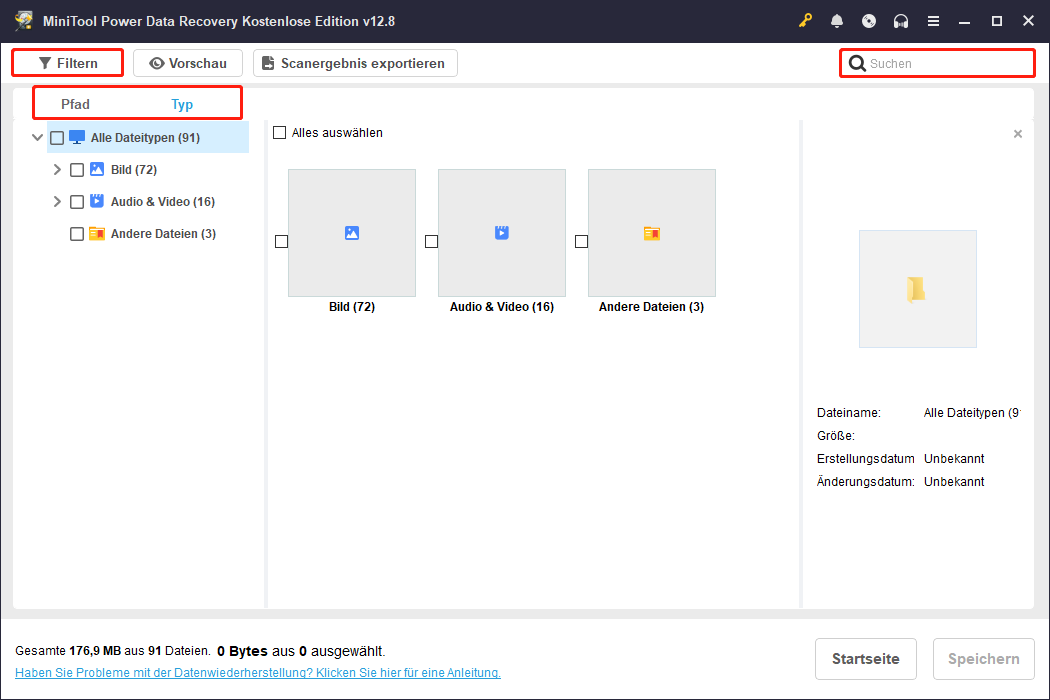Tick the Andere Dateien tree checkbox
1050x700 pixels.
click(77, 234)
